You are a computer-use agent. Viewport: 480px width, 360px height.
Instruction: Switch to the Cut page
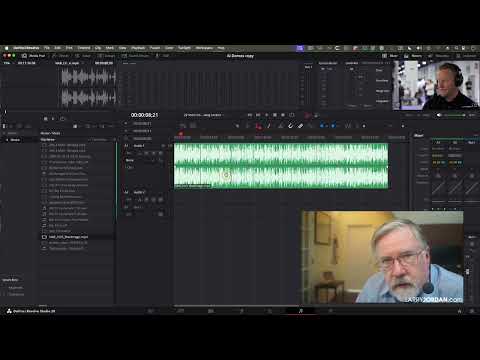[x=180, y=311]
